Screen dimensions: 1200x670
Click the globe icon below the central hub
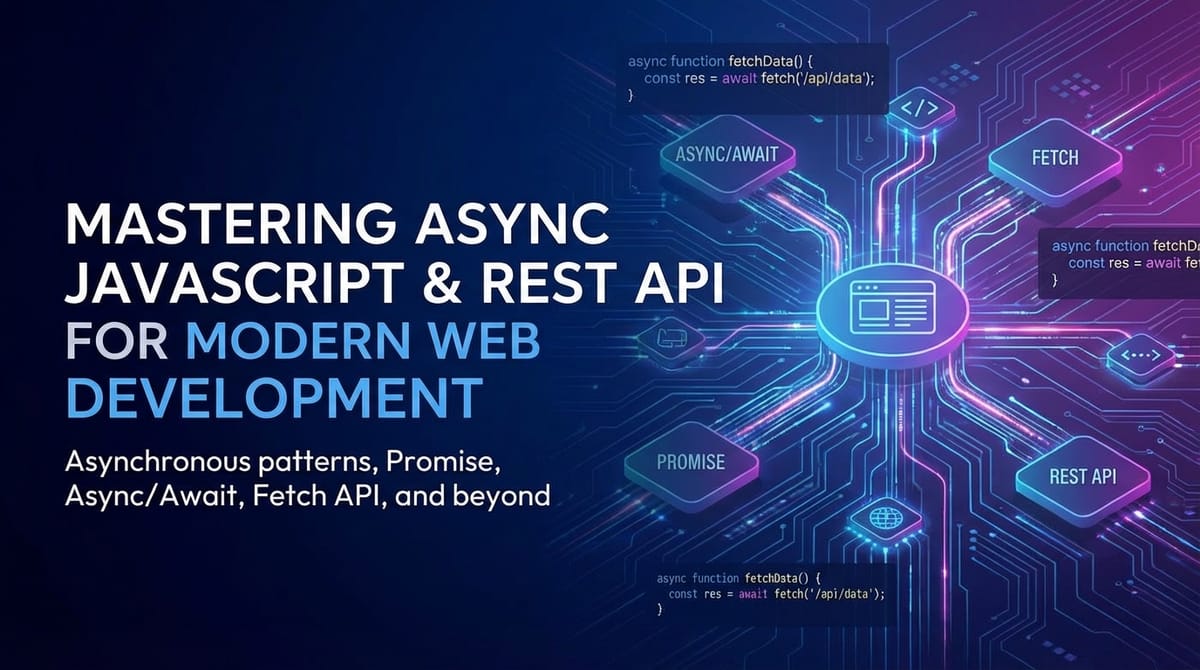click(884, 519)
